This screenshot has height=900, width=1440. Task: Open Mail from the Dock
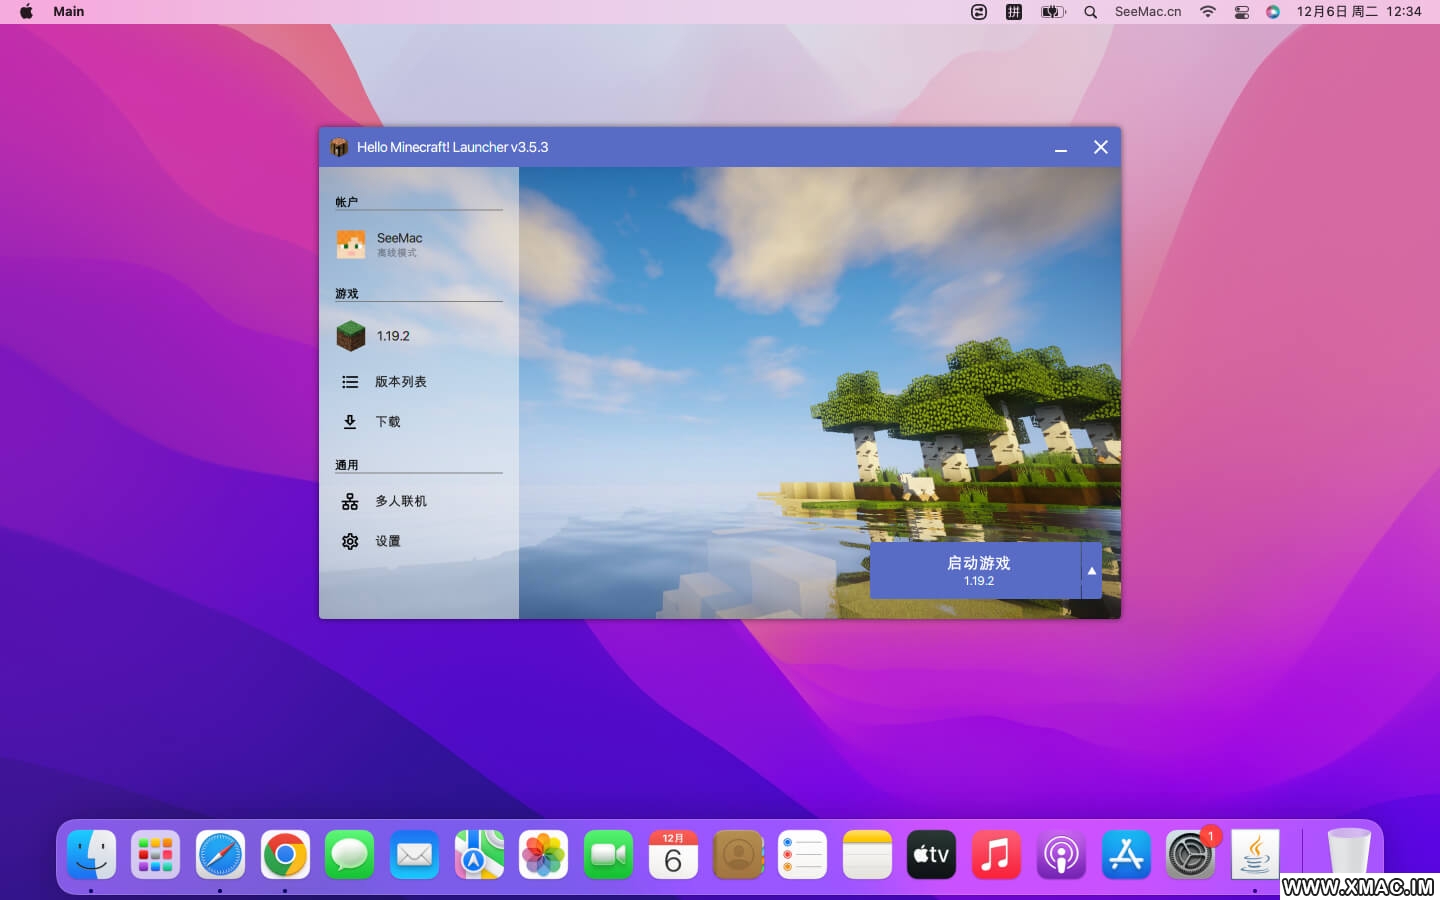(x=414, y=855)
